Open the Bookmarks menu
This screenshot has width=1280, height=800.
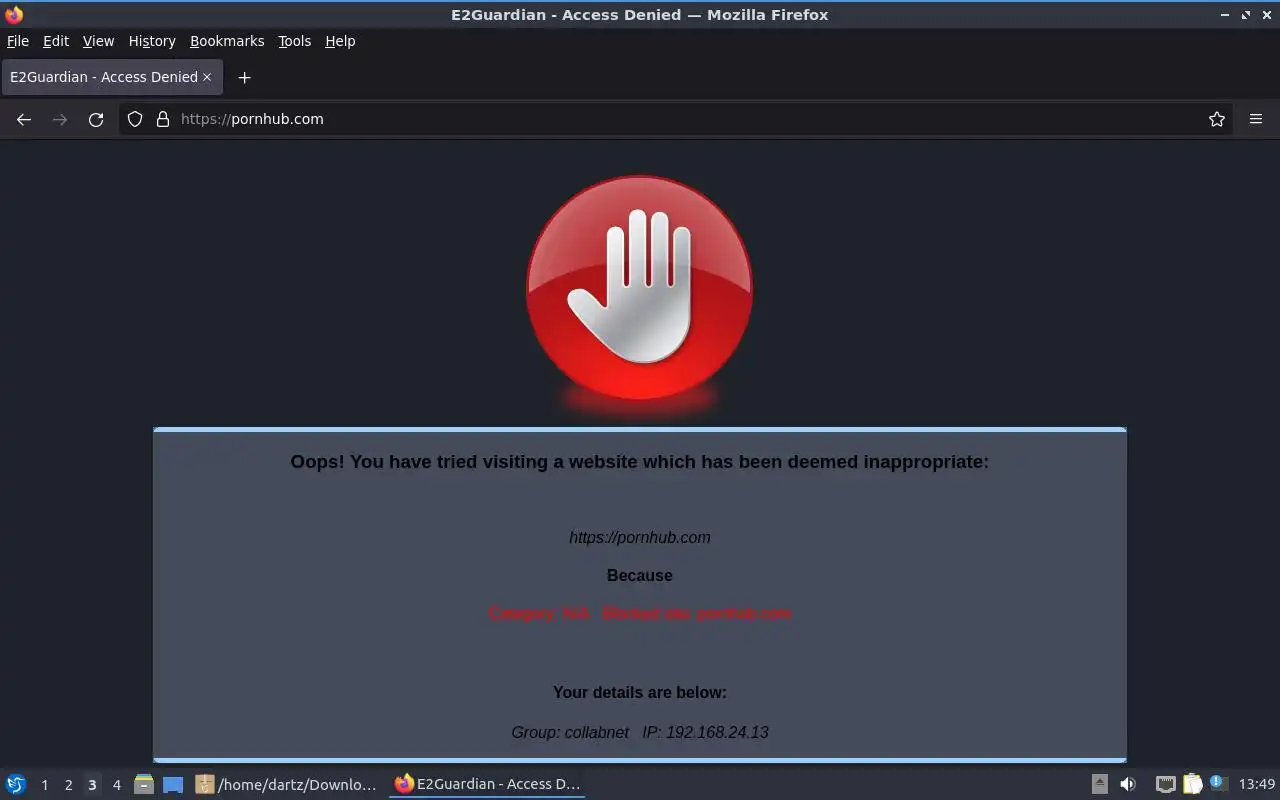point(227,41)
